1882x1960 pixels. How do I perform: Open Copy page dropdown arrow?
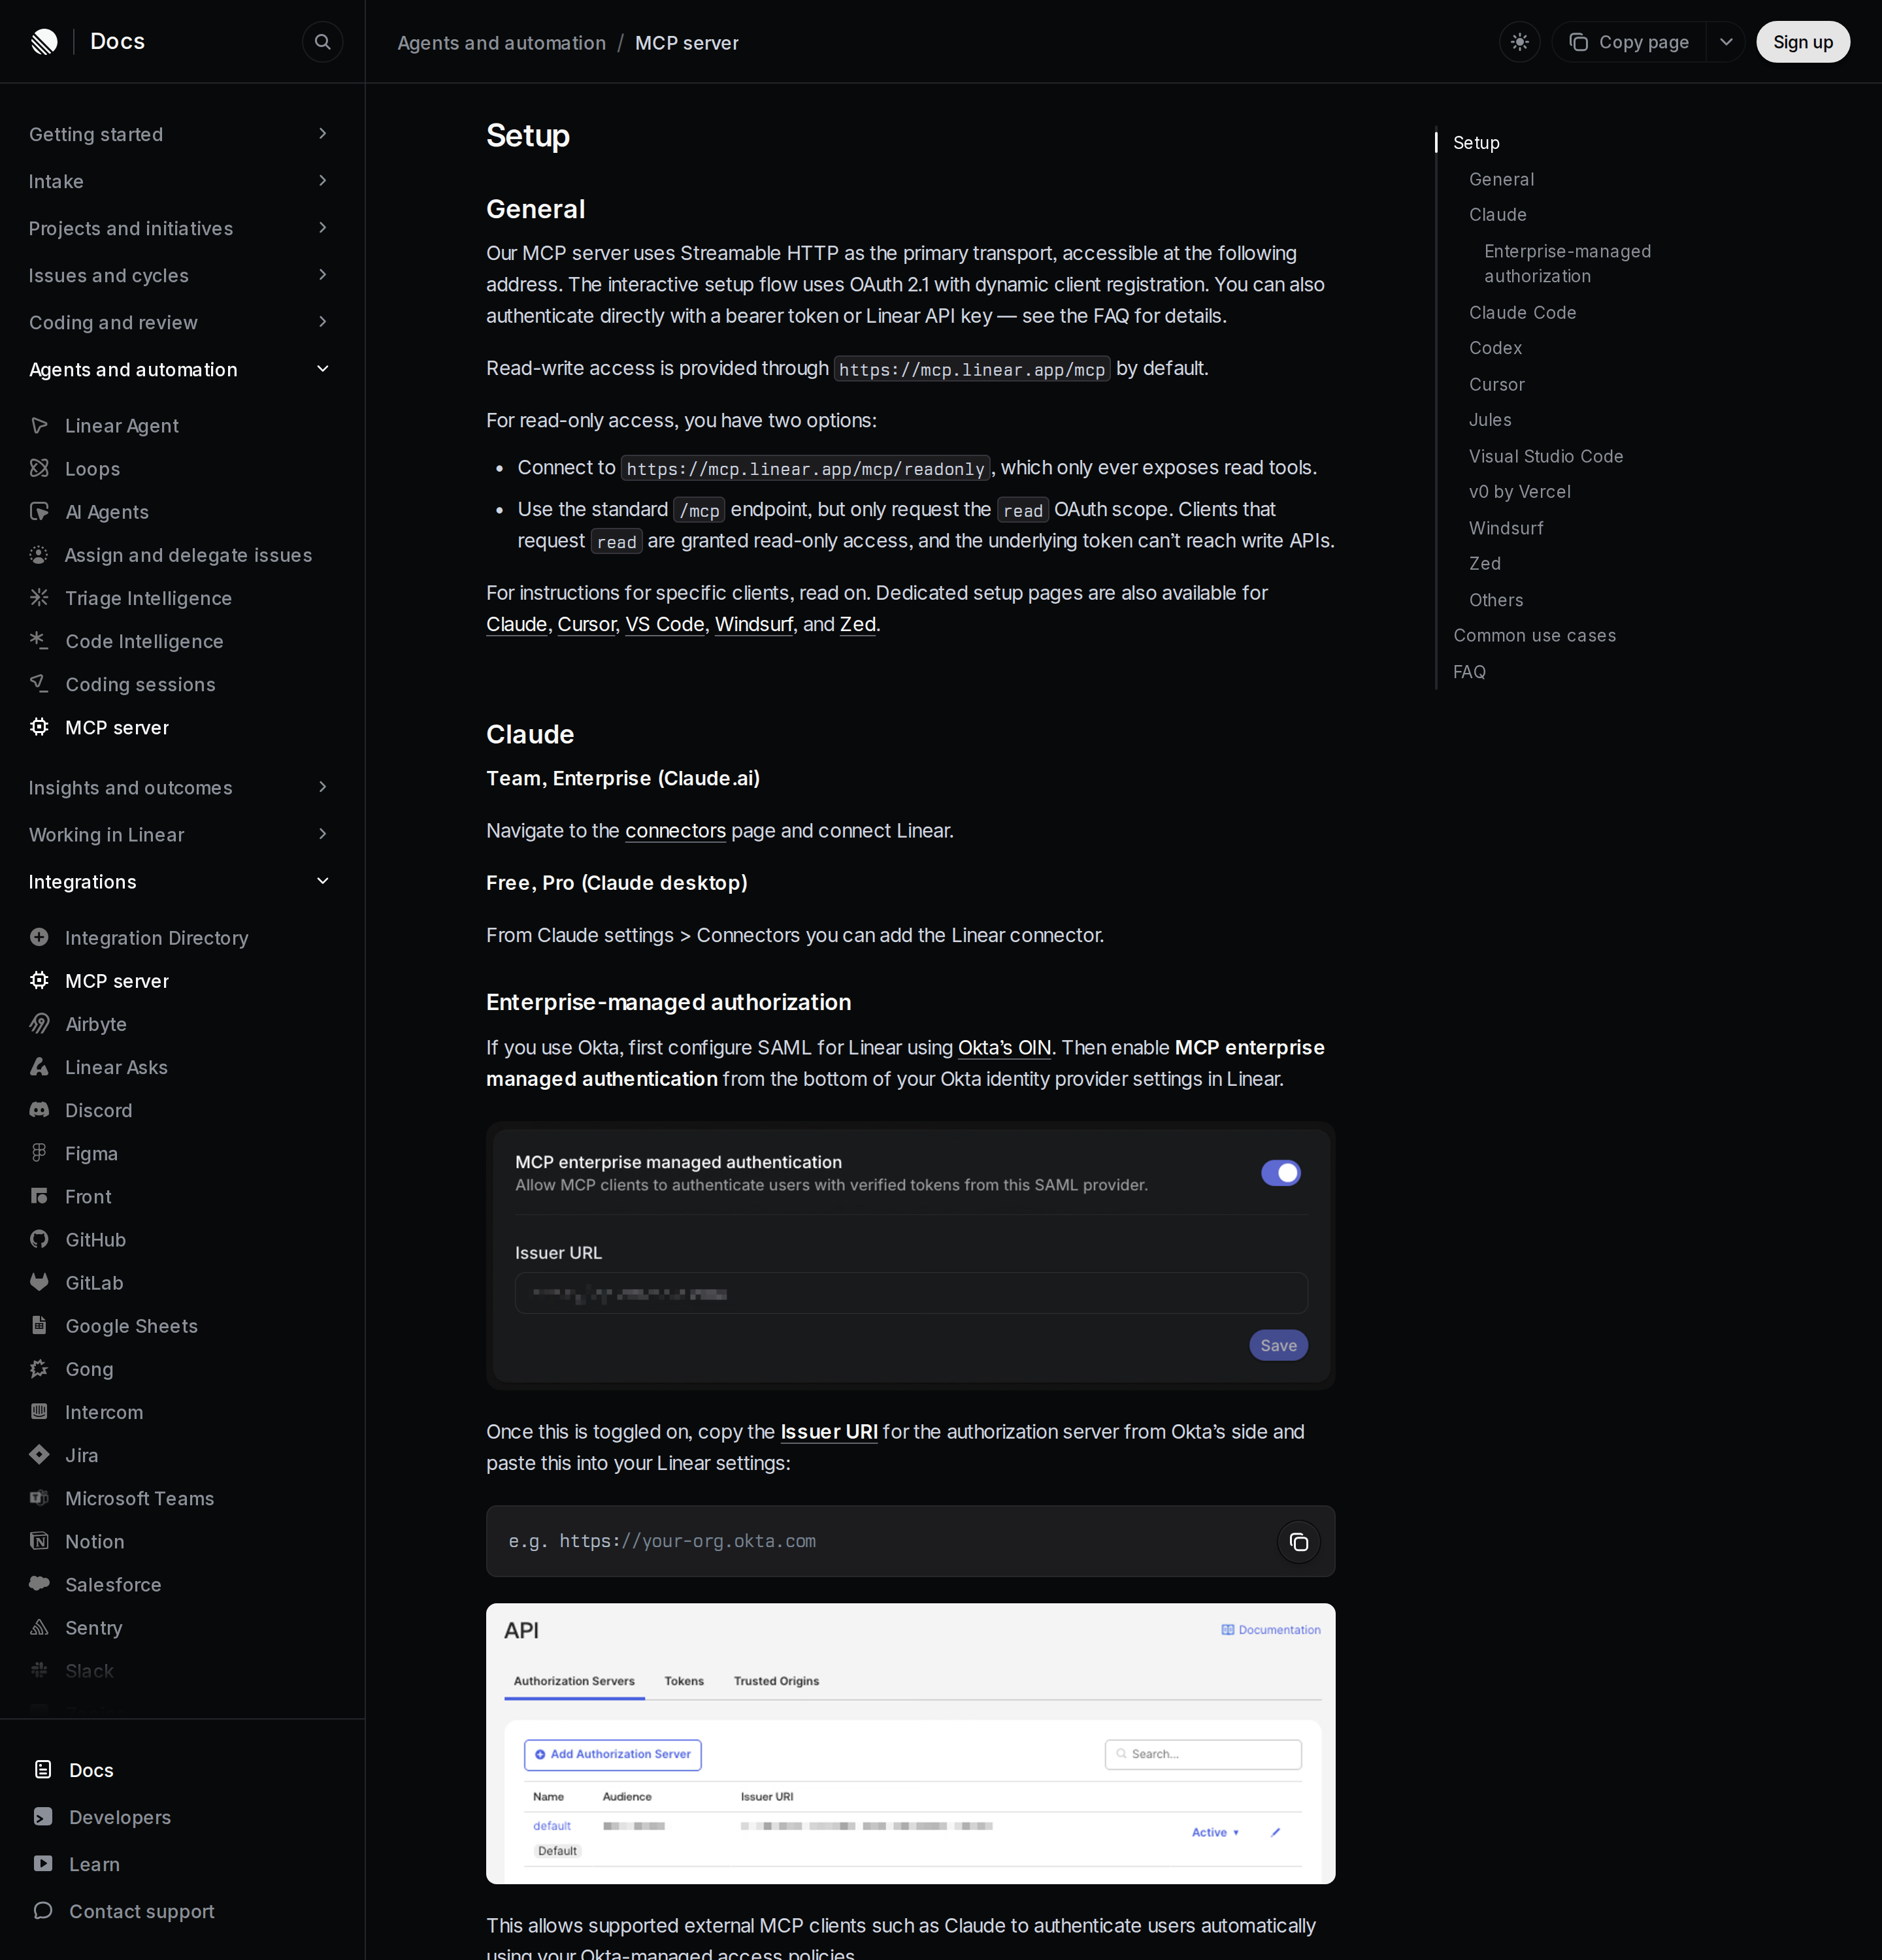(1725, 42)
